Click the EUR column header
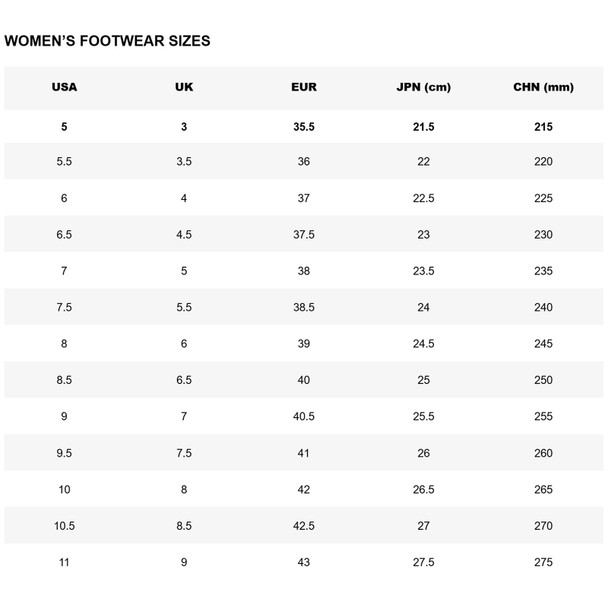This screenshot has width=608, height=608. pyautogui.click(x=304, y=87)
